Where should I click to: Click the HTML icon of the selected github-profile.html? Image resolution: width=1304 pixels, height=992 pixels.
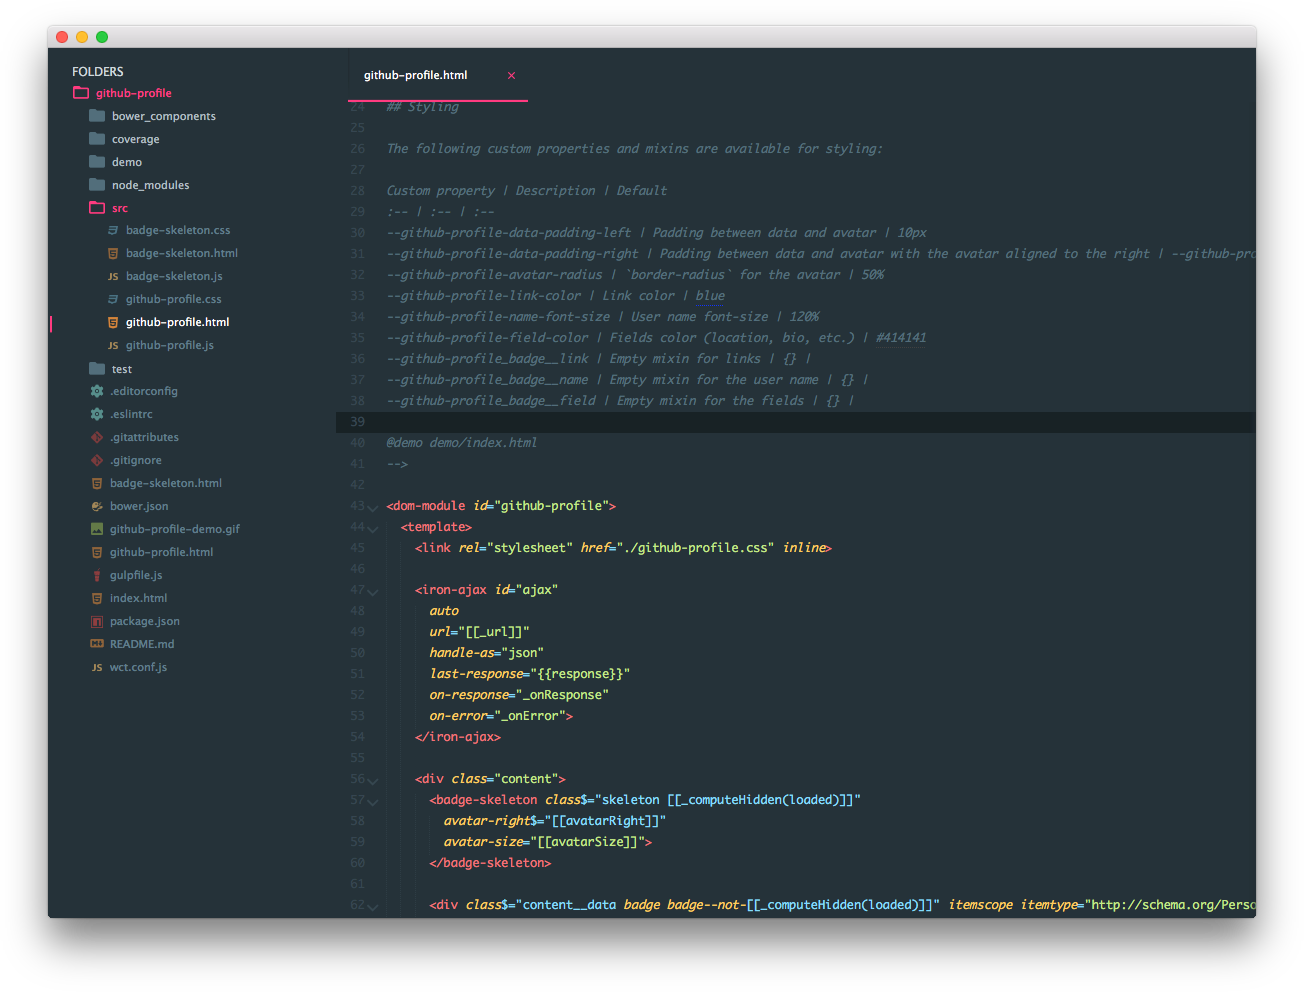[x=113, y=322]
